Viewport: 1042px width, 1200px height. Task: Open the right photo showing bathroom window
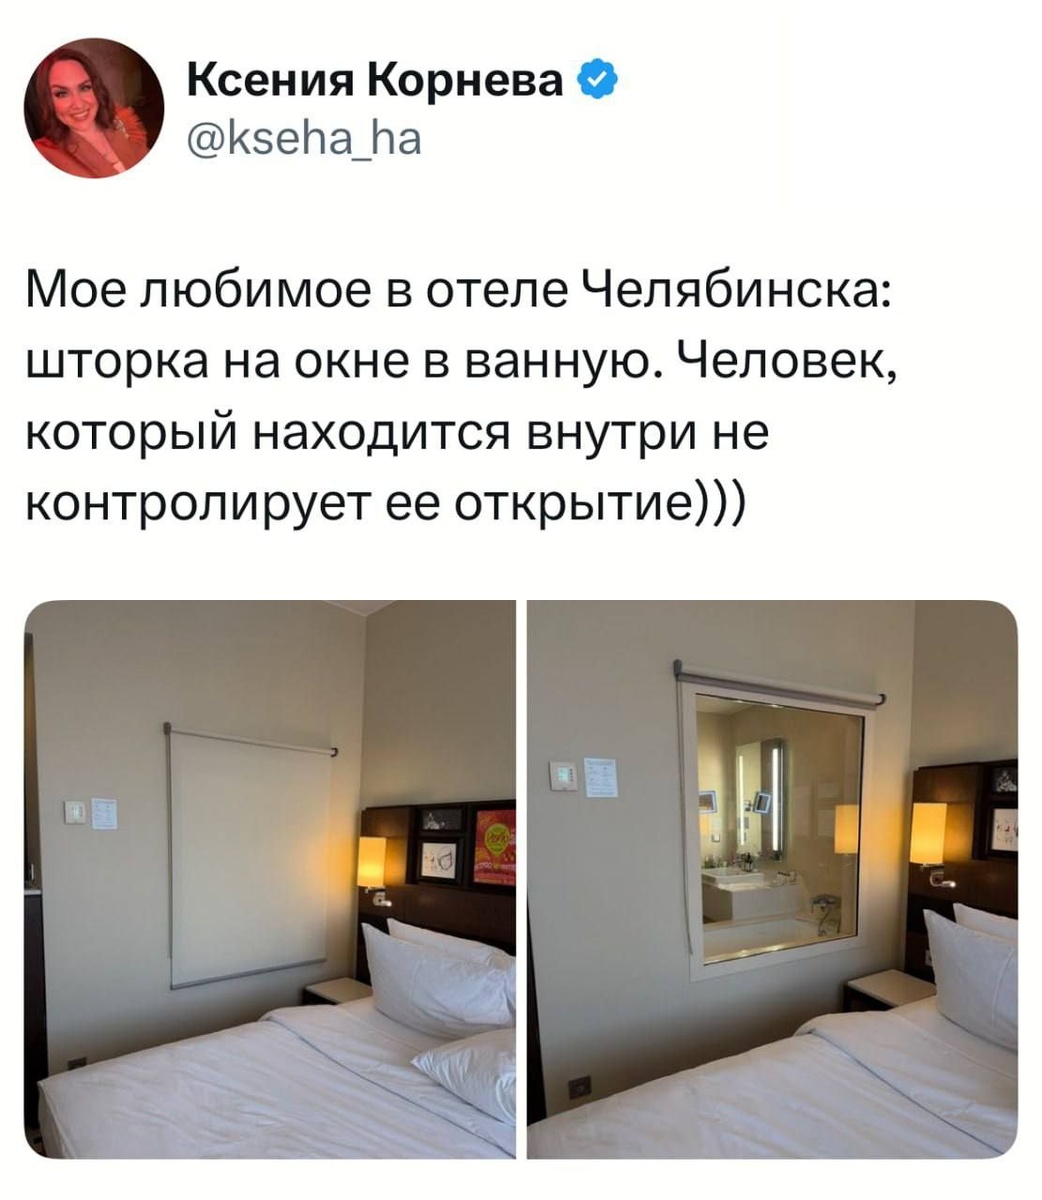(x=772, y=880)
